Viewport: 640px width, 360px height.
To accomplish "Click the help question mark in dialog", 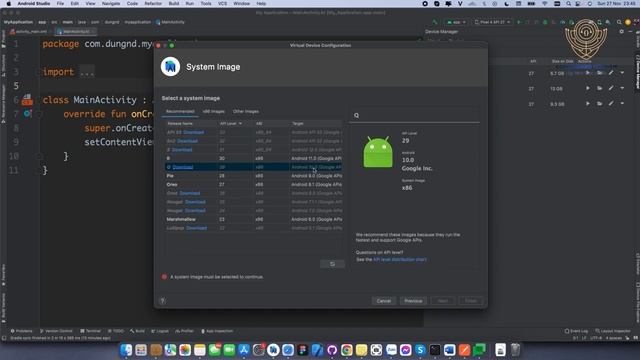I will pyautogui.click(x=162, y=301).
